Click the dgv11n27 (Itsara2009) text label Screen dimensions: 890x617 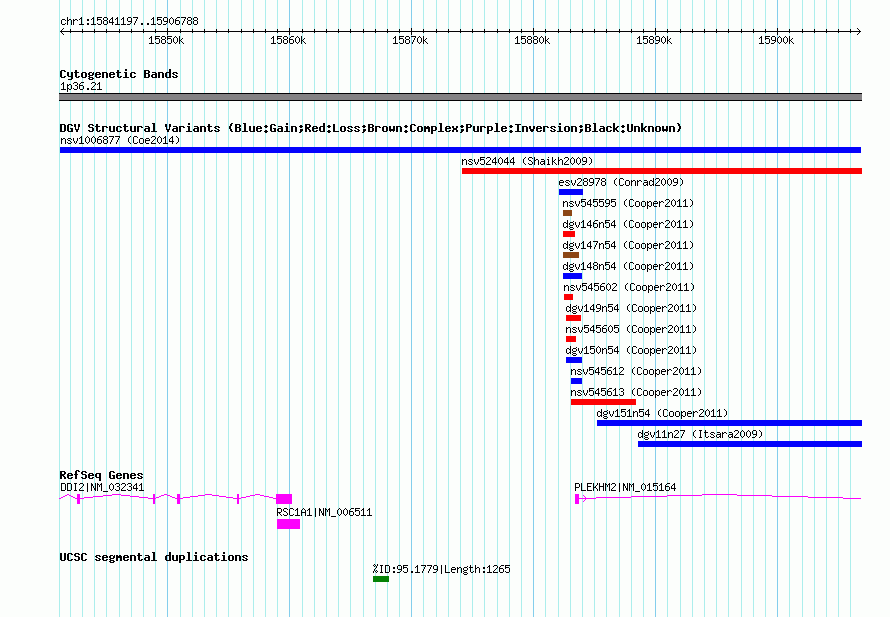click(x=700, y=434)
